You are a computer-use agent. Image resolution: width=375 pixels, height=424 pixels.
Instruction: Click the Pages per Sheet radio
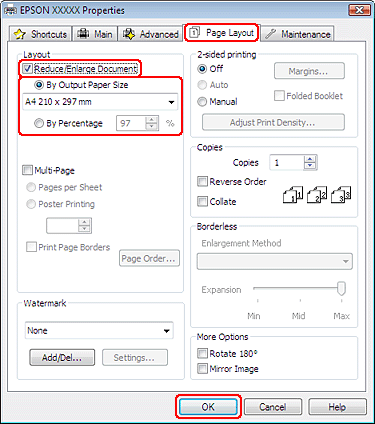tap(31, 187)
